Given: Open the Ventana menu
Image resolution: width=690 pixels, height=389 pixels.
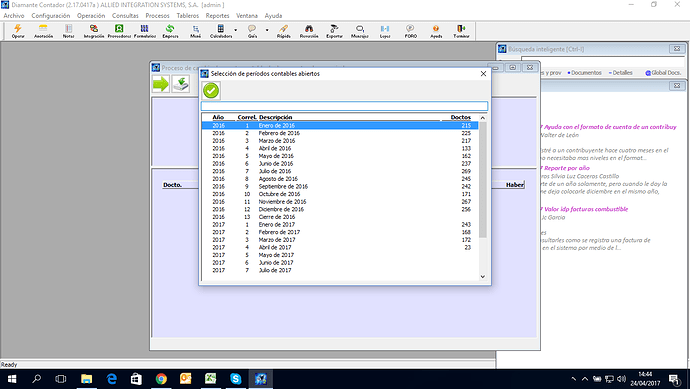Looking at the screenshot, I should [247, 15].
